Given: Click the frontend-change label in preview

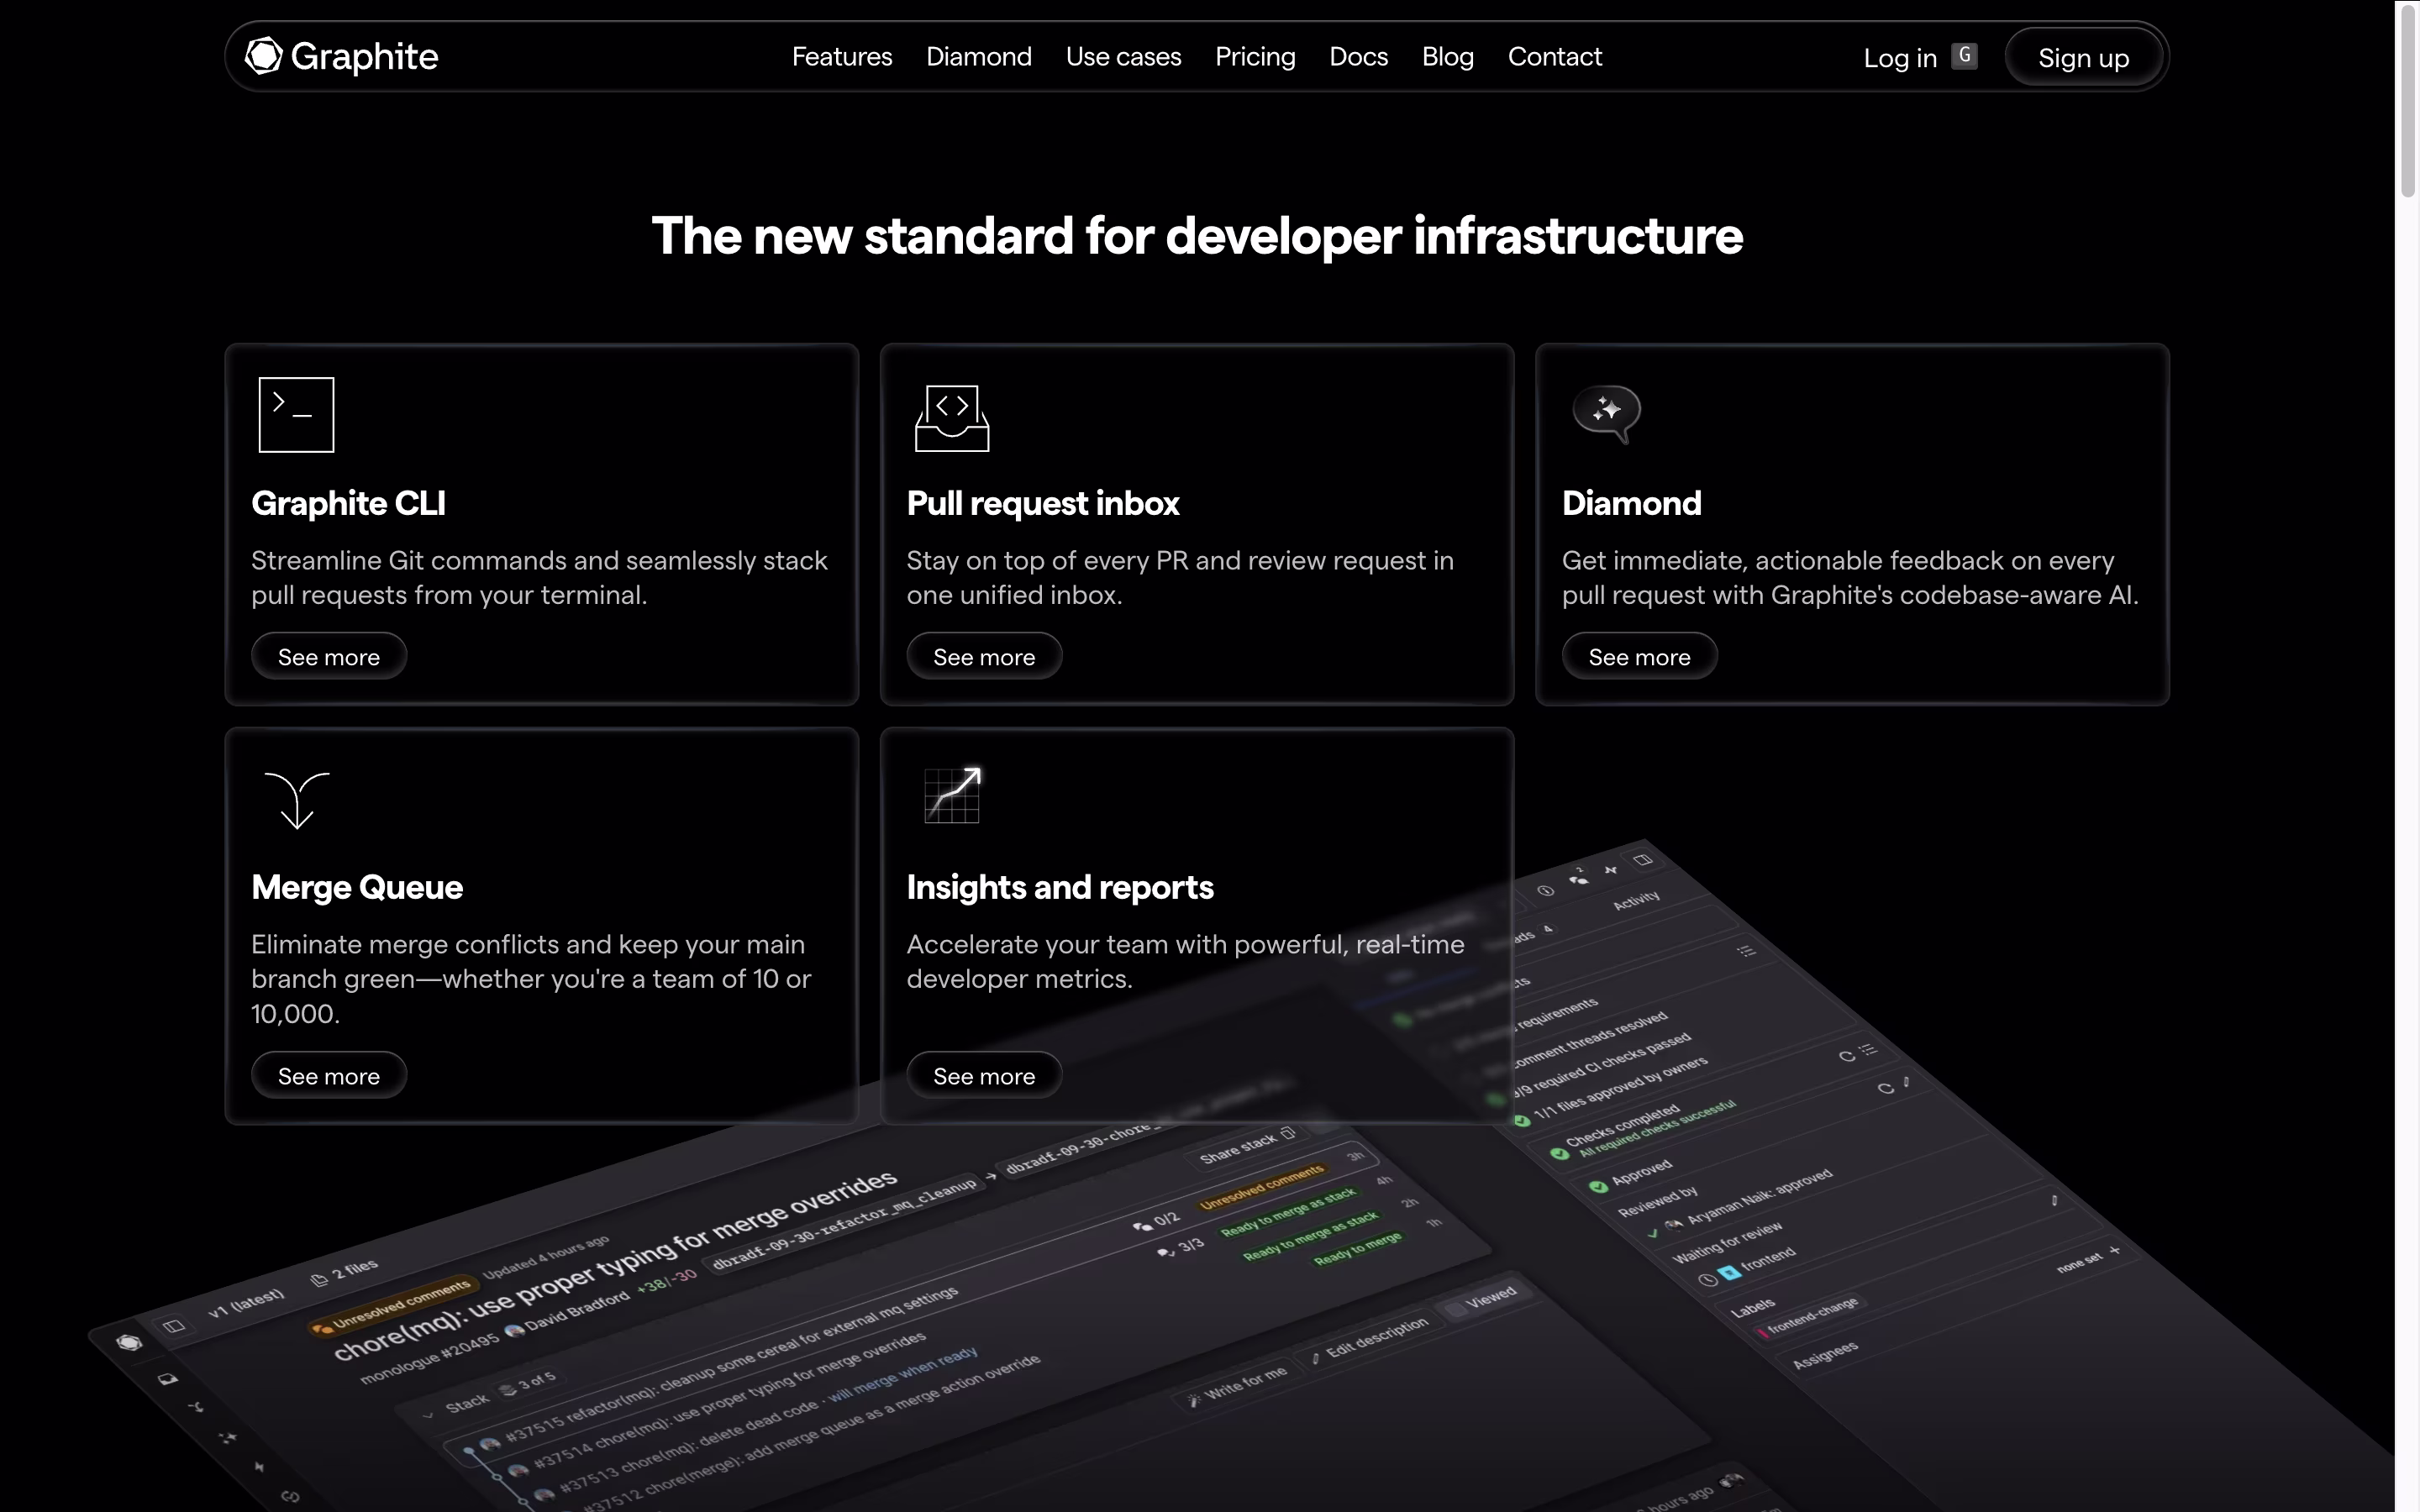Looking at the screenshot, I should 1812,1317.
